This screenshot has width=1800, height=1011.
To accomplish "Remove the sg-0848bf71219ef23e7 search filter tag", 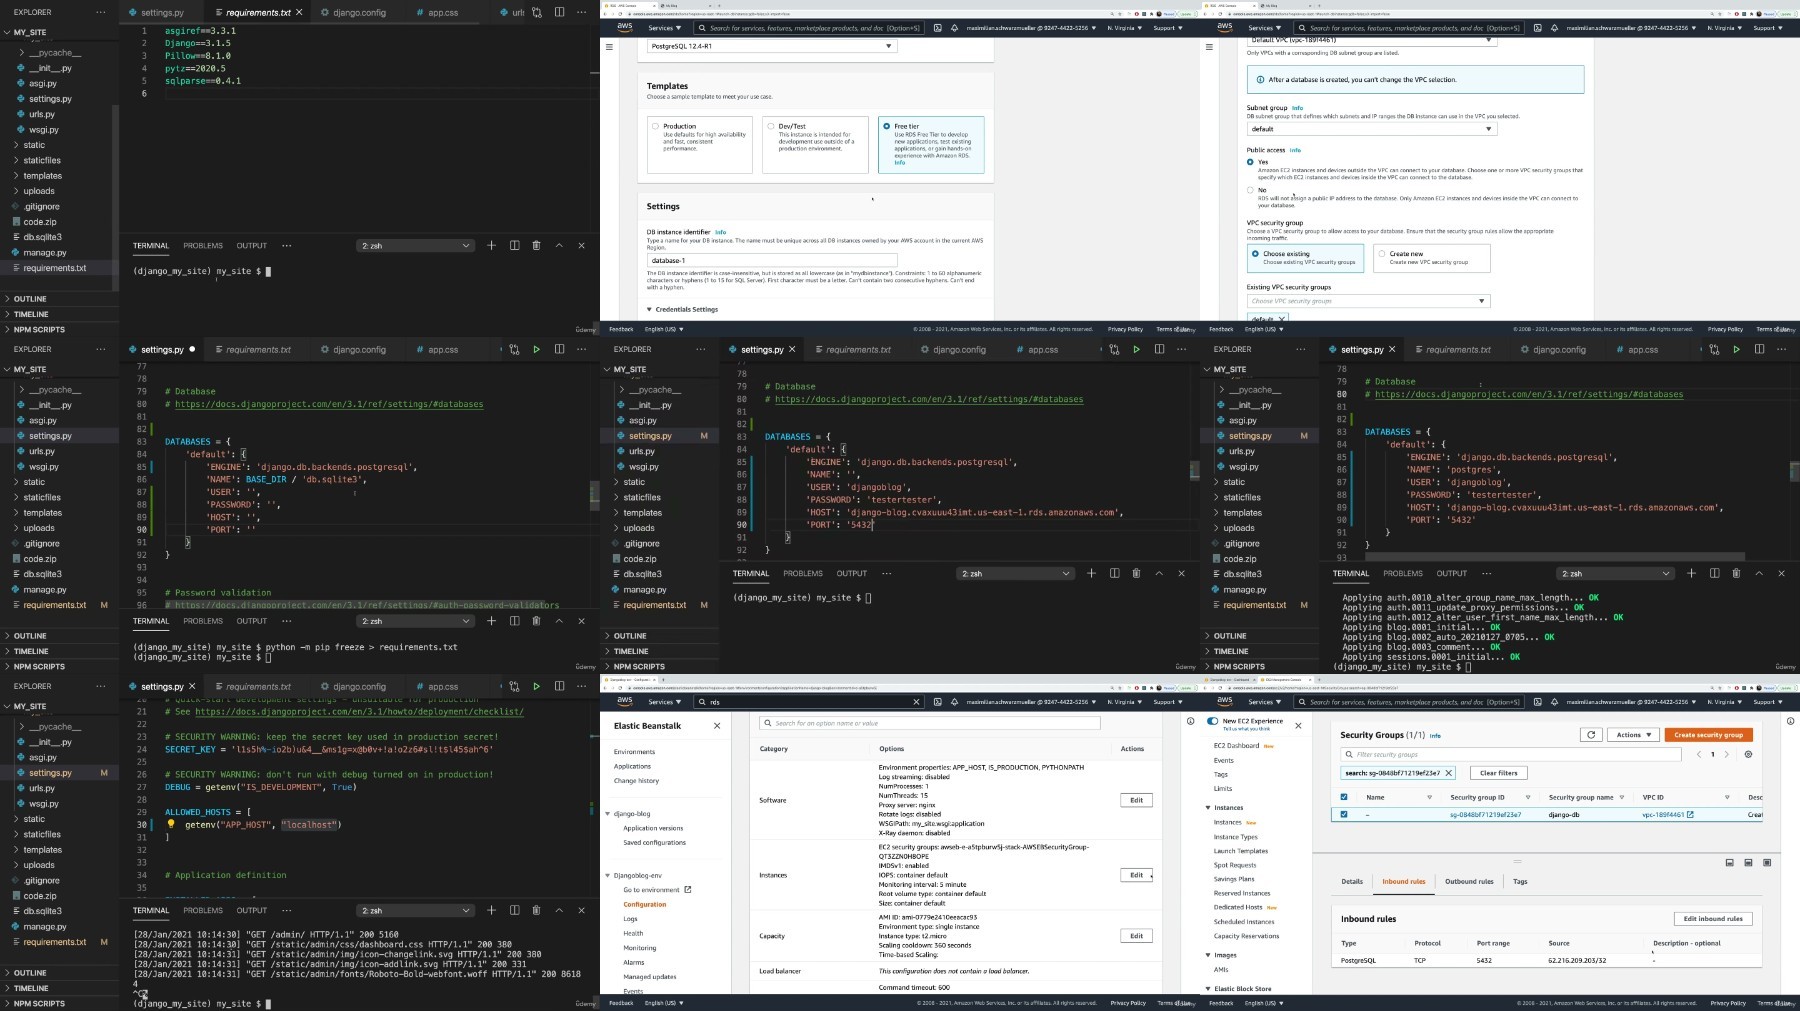I will [x=1449, y=773].
